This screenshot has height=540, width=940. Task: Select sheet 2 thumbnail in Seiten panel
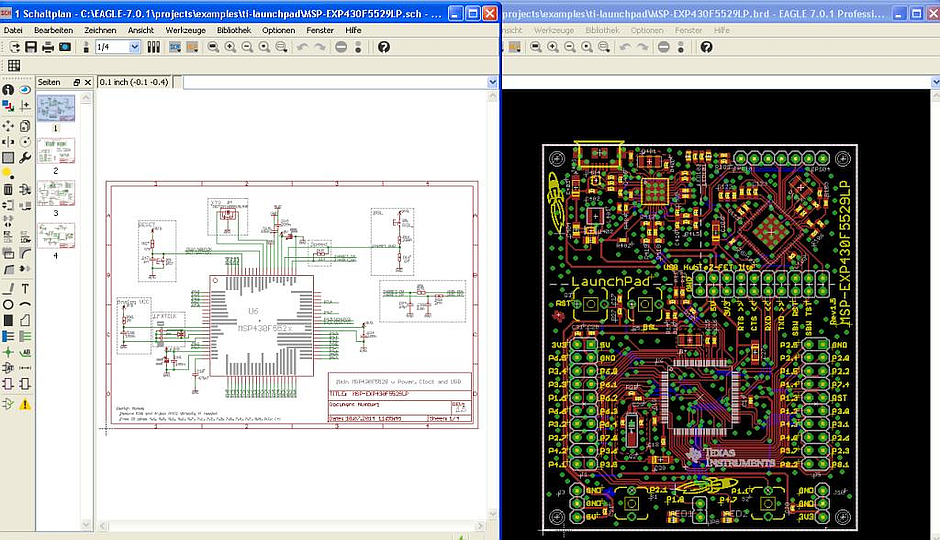click(56, 150)
